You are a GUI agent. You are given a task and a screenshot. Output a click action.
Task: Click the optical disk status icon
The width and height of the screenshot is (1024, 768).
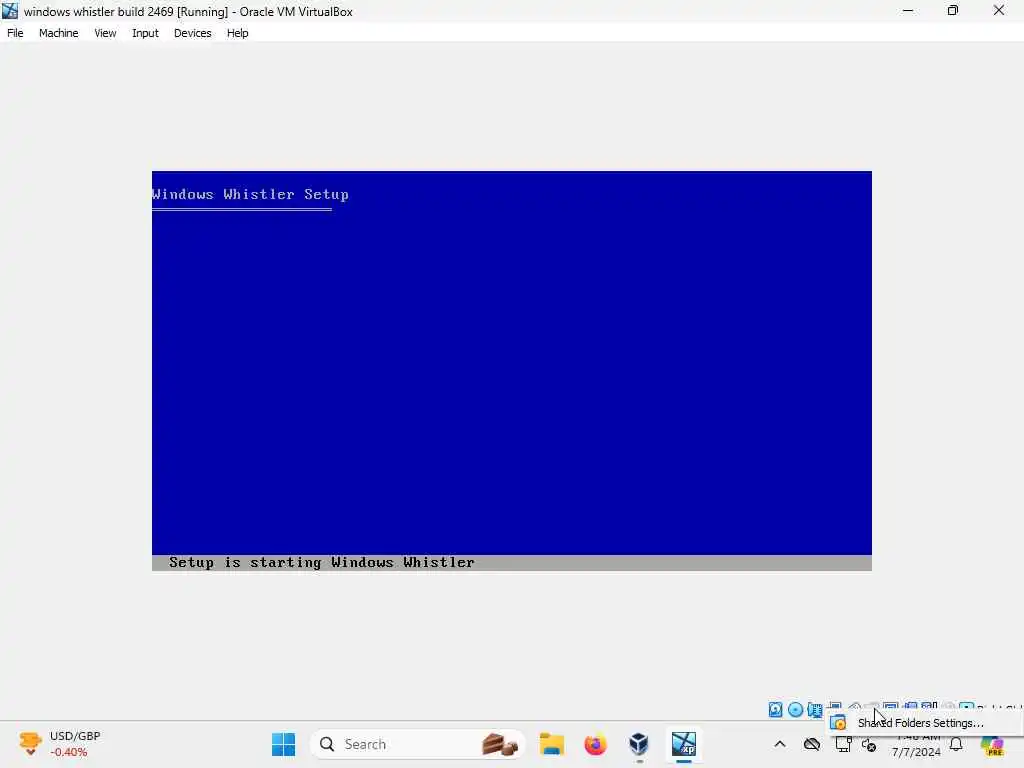pyautogui.click(x=795, y=710)
